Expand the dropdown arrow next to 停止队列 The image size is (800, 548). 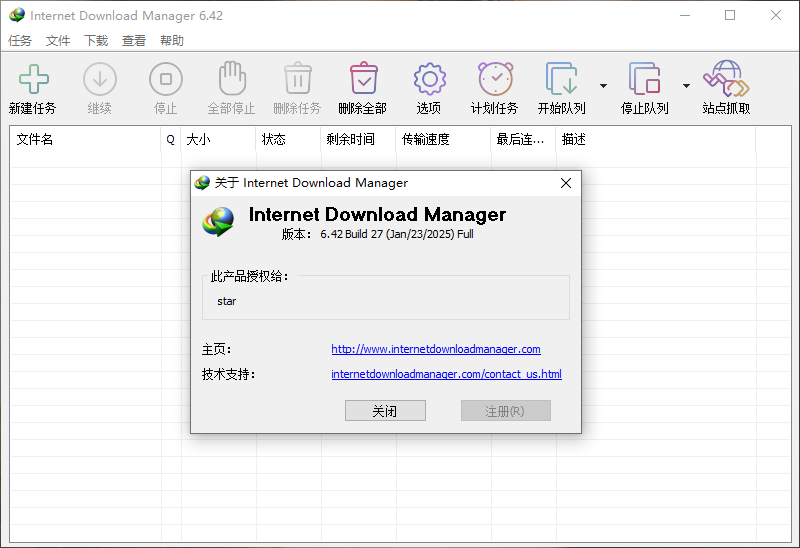coord(687,86)
